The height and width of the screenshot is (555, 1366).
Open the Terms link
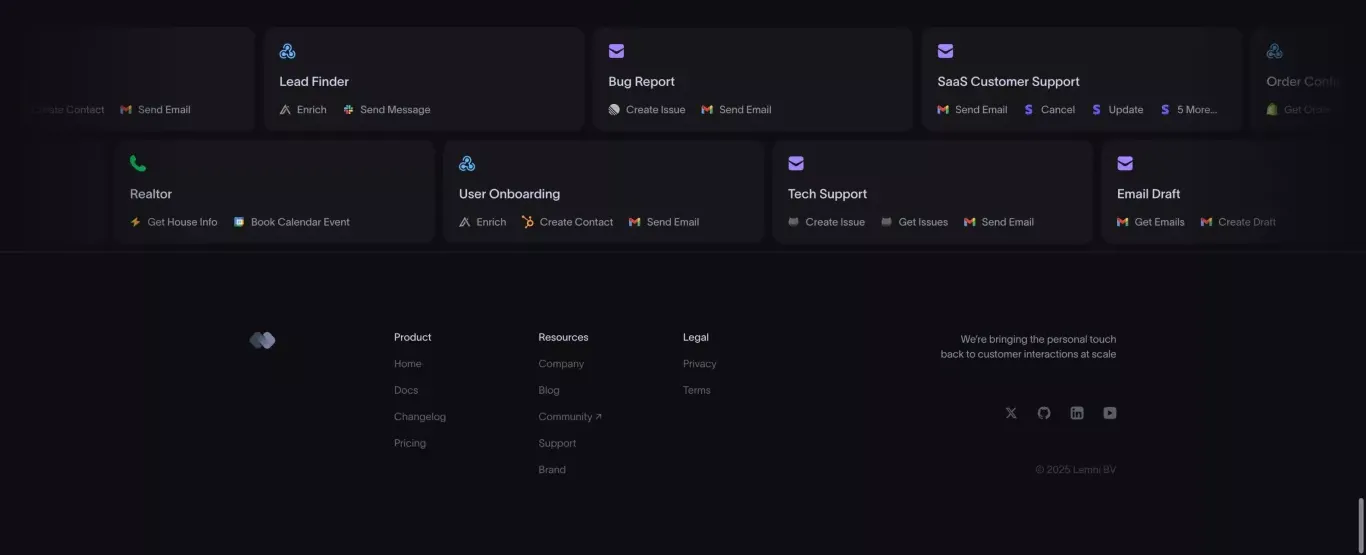[x=697, y=390]
